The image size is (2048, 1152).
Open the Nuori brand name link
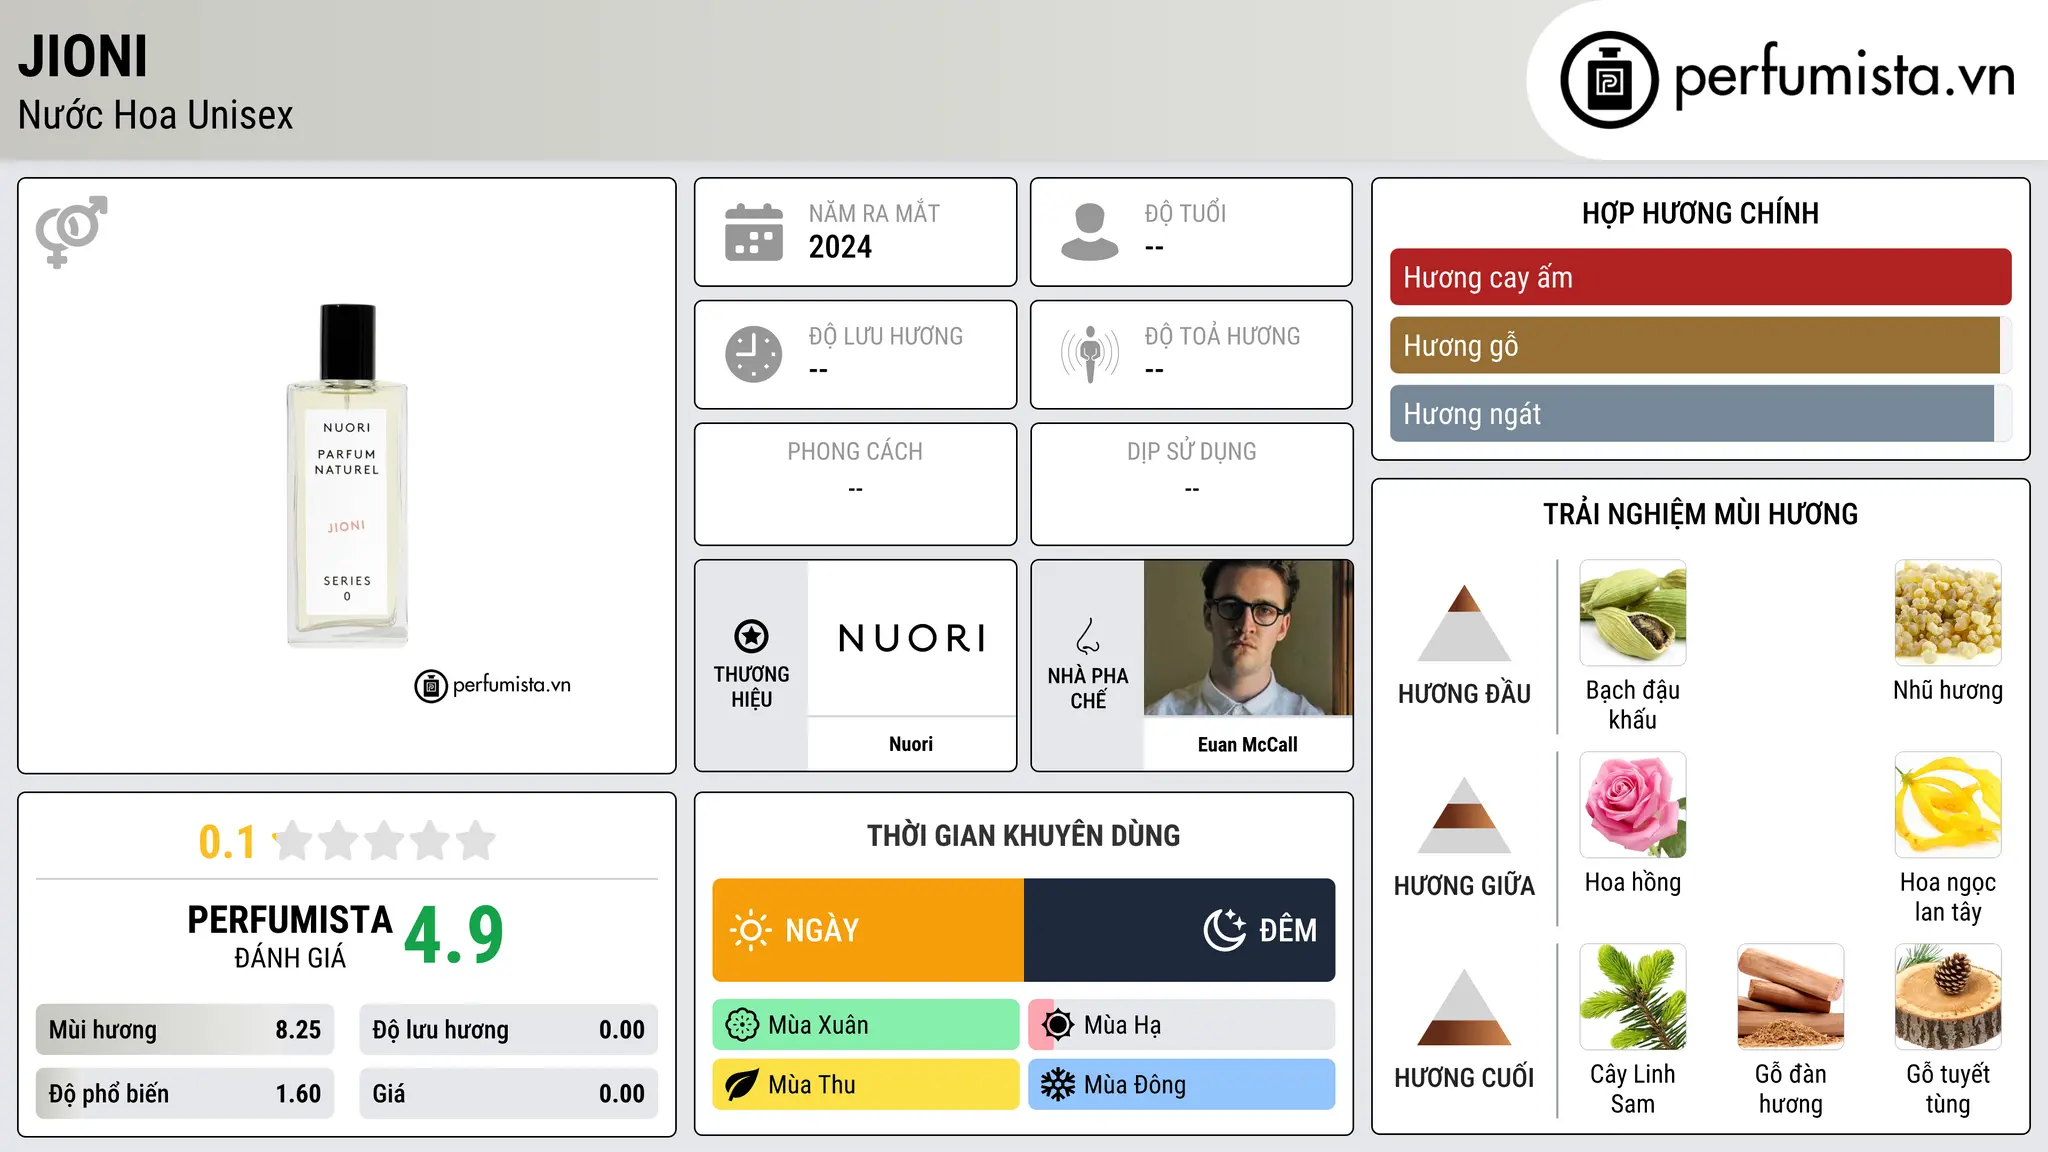(x=911, y=744)
